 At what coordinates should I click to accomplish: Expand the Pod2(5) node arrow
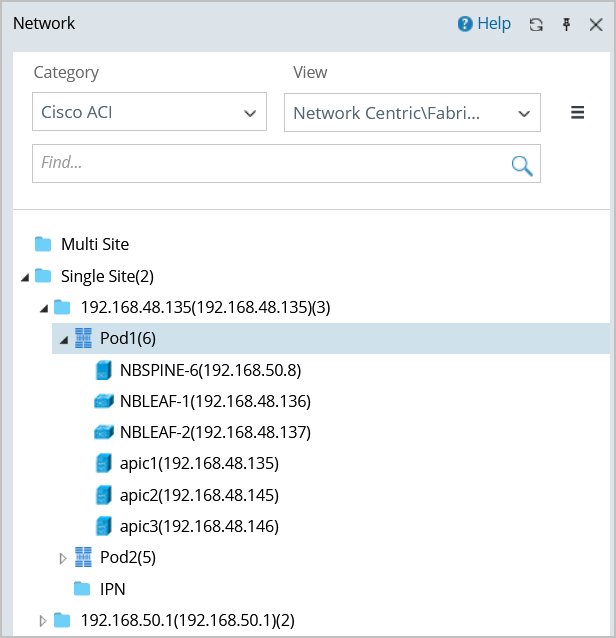[x=64, y=558]
